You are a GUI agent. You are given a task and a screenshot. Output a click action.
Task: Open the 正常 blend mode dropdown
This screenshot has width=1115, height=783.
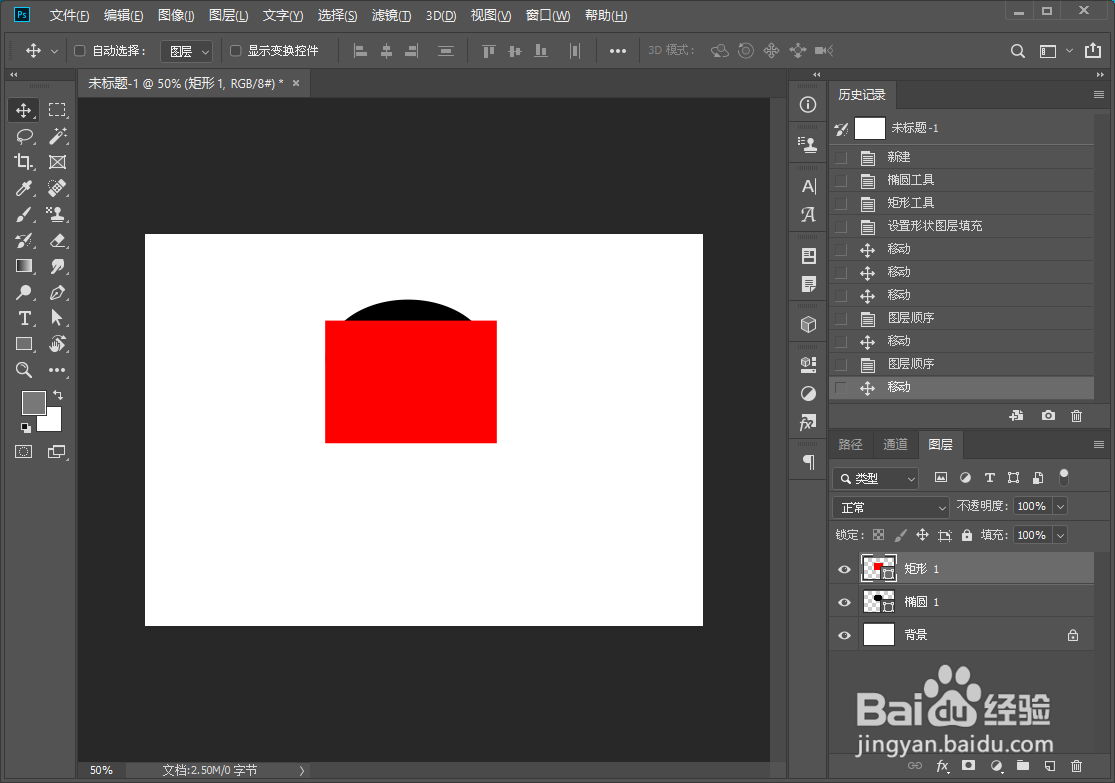coord(891,507)
